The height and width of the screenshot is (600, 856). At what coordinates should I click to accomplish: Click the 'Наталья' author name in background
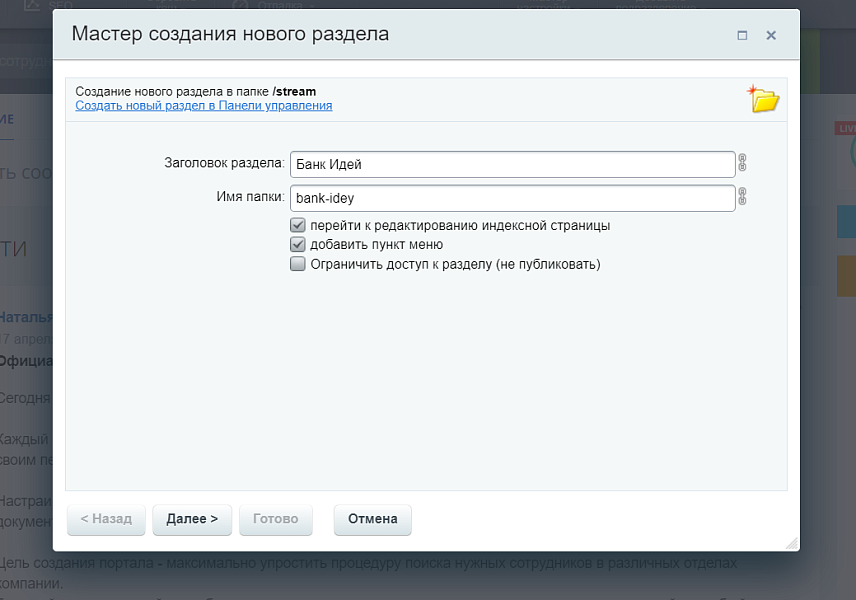pyautogui.click(x=26, y=317)
